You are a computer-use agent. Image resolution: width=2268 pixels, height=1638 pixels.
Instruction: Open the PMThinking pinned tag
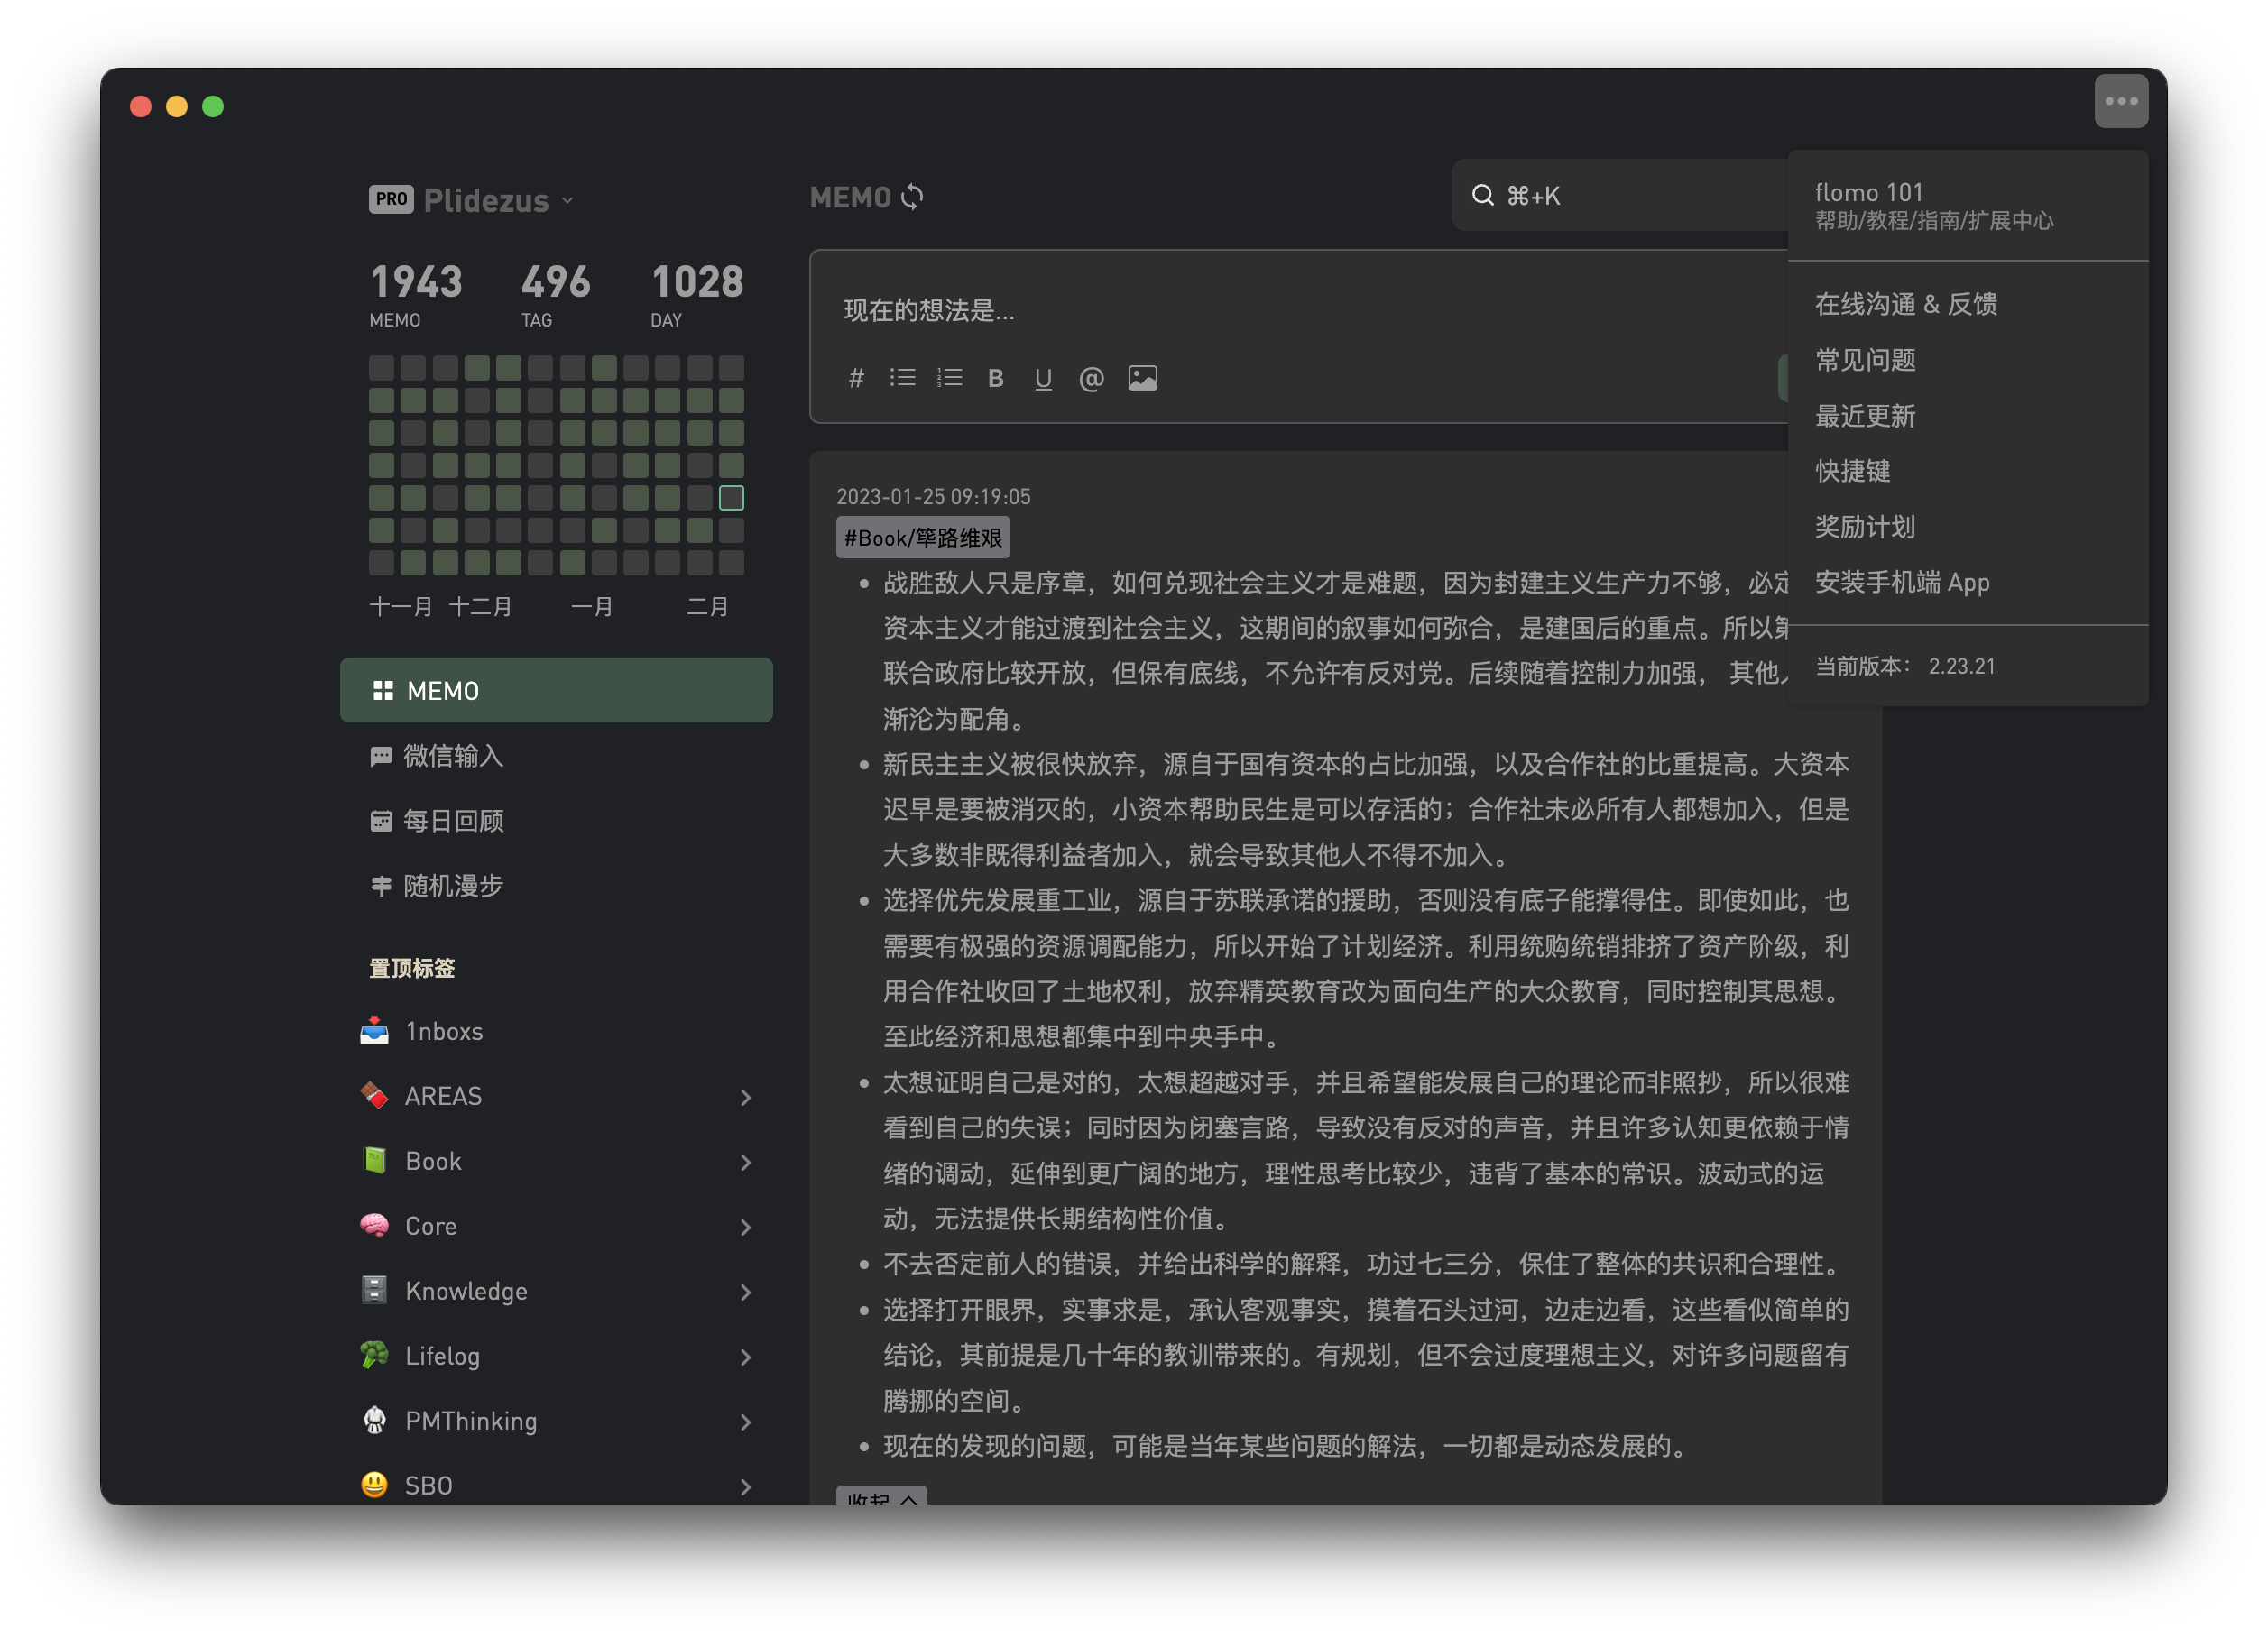point(556,1420)
